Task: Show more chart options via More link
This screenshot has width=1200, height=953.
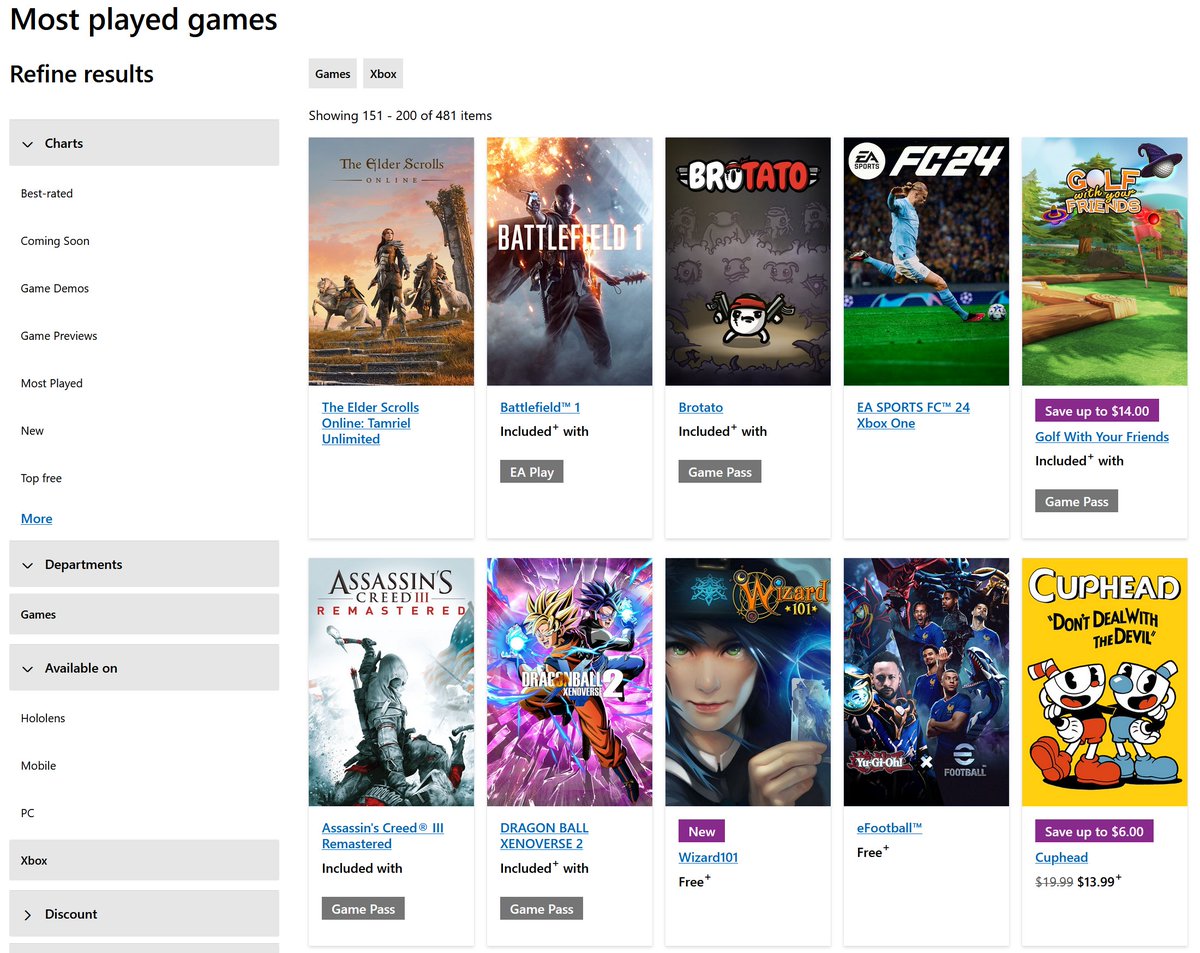Action: pos(37,518)
